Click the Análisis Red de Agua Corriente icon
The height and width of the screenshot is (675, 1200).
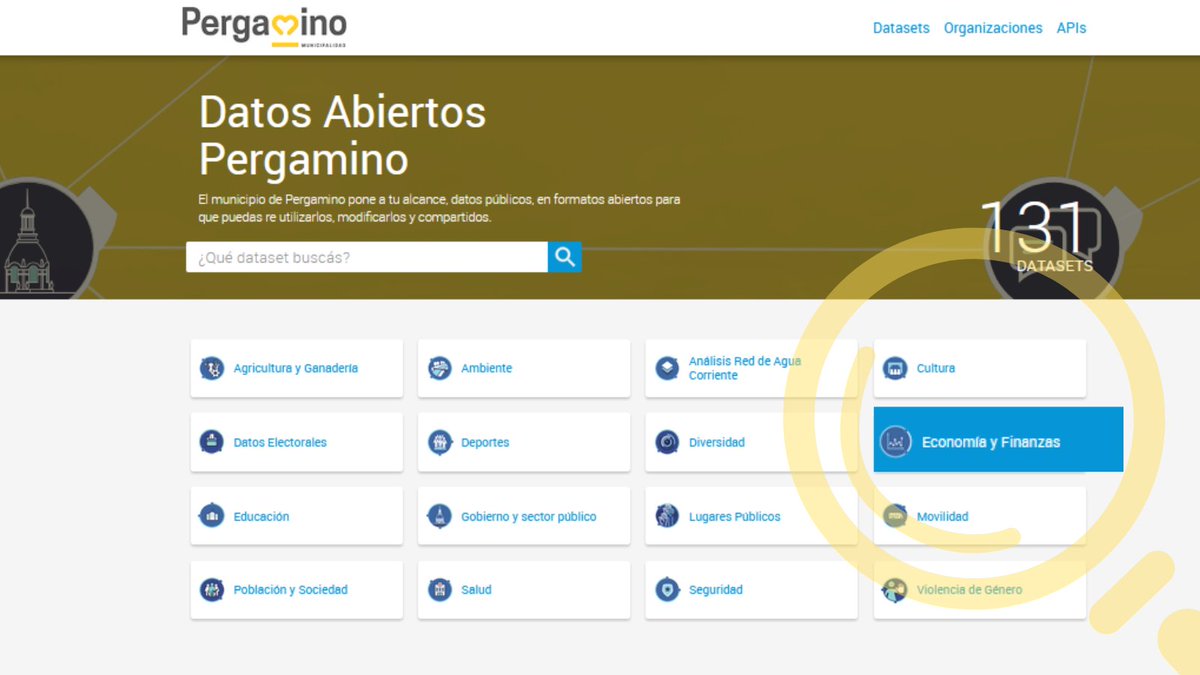[x=667, y=367]
